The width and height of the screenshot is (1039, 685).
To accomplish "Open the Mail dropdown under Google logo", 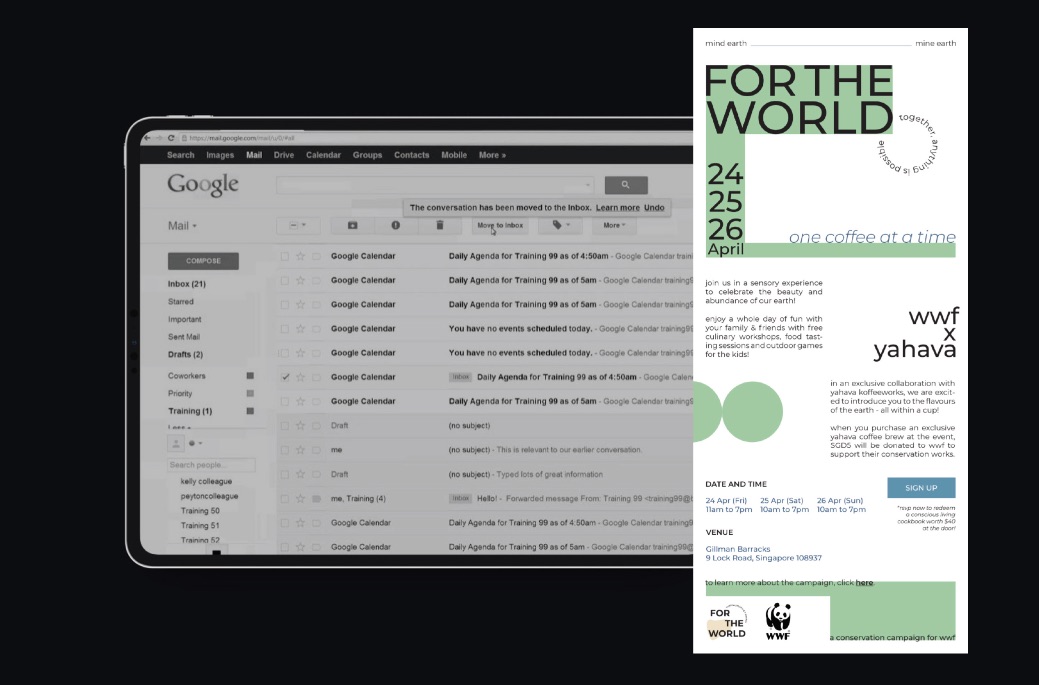I will pyautogui.click(x=182, y=226).
